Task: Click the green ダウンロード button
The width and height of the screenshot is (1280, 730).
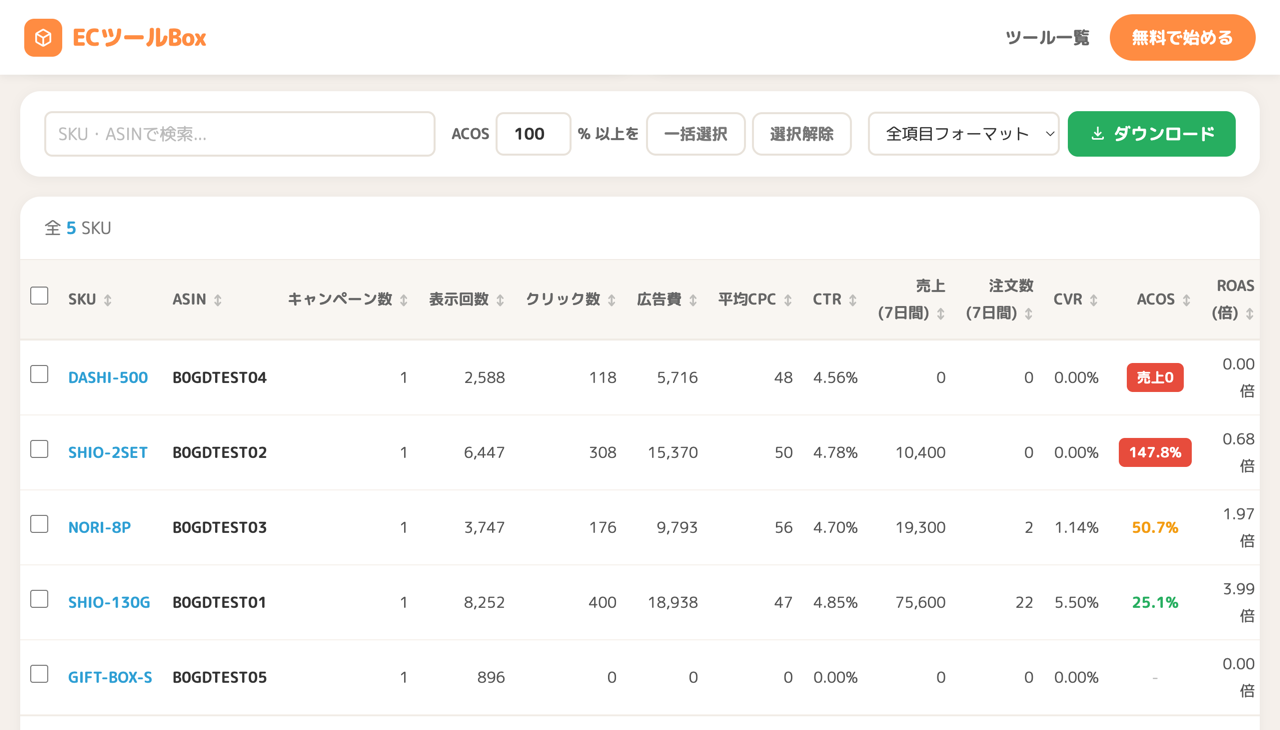Action: (x=1152, y=134)
